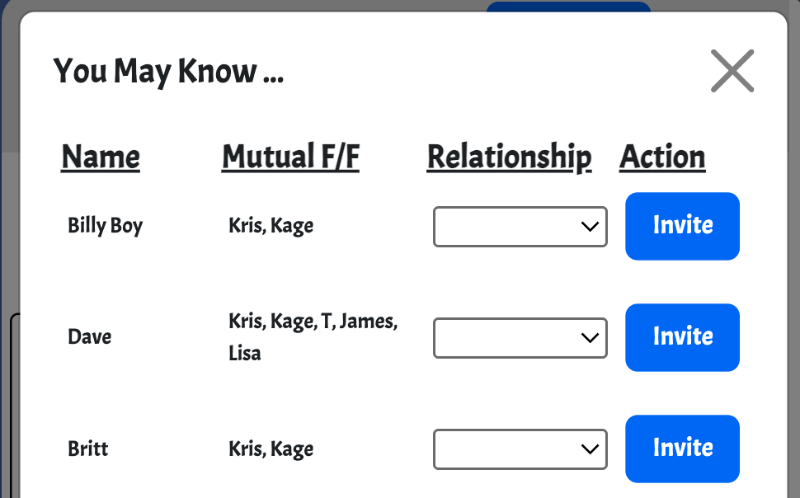Viewport: 800px width, 498px height.
Task: Close the You May Know dialog
Action: pos(732,71)
